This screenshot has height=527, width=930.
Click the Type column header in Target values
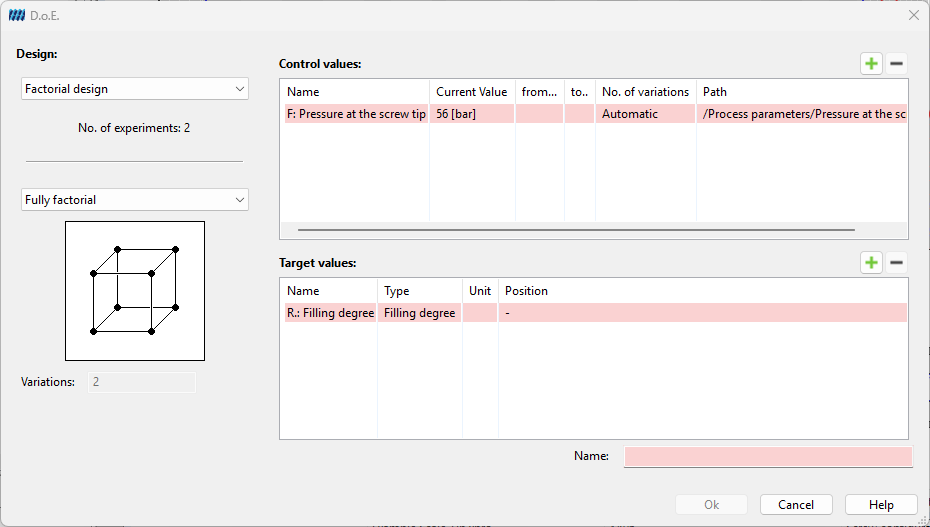(x=419, y=291)
